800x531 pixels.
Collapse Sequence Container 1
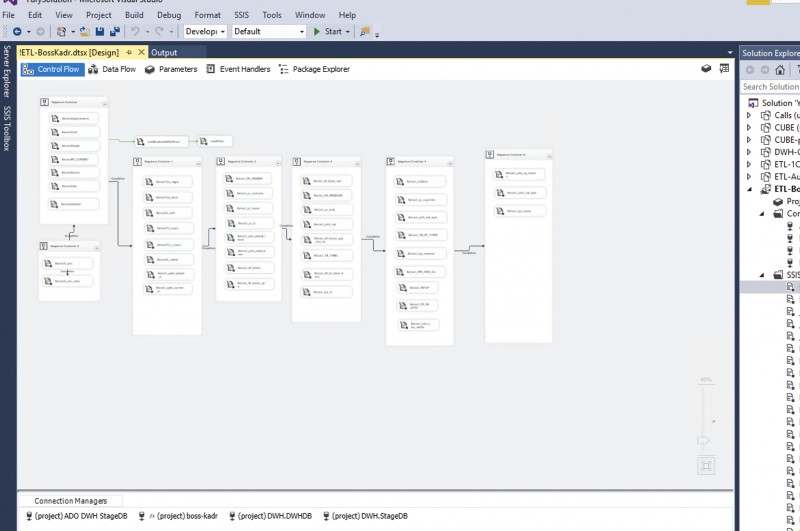tap(198, 163)
